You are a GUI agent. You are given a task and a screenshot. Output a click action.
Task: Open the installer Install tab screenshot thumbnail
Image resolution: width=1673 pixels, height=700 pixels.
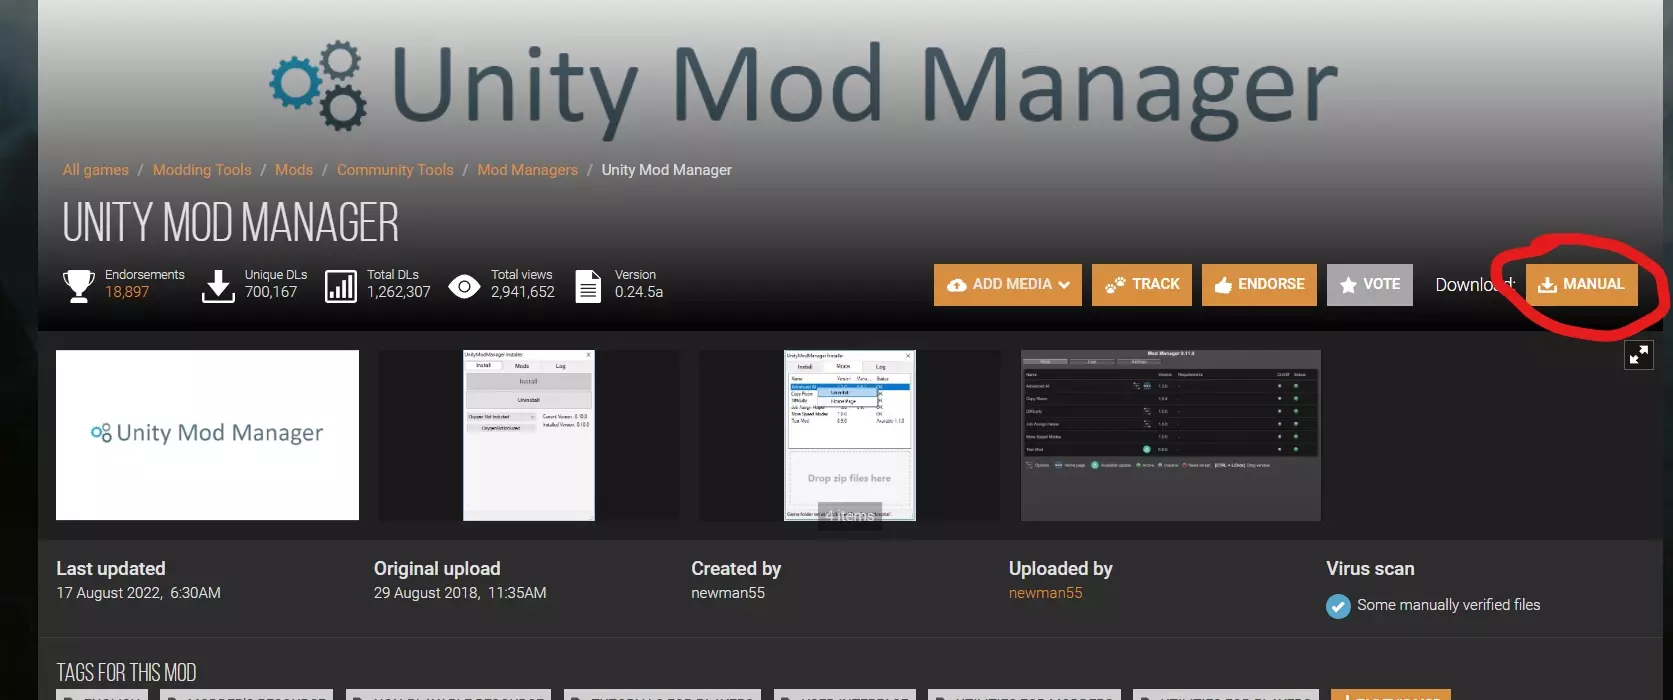point(529,435)
